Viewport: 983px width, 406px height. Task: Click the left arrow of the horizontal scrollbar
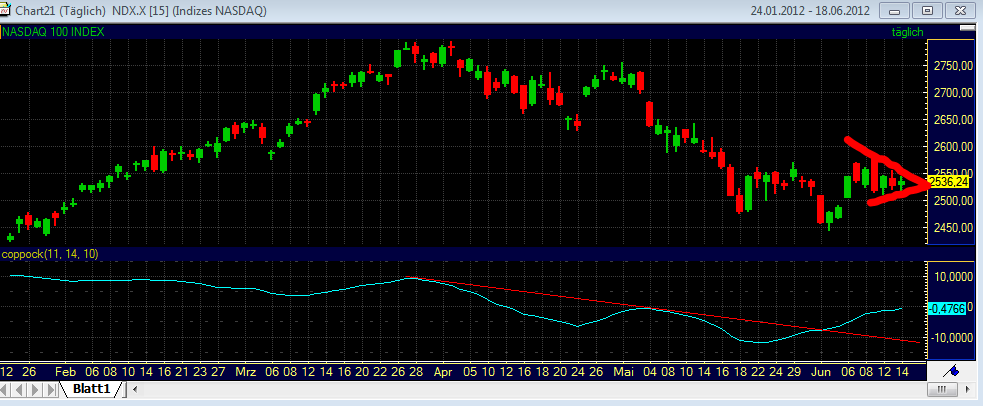(x=136, y=390)
